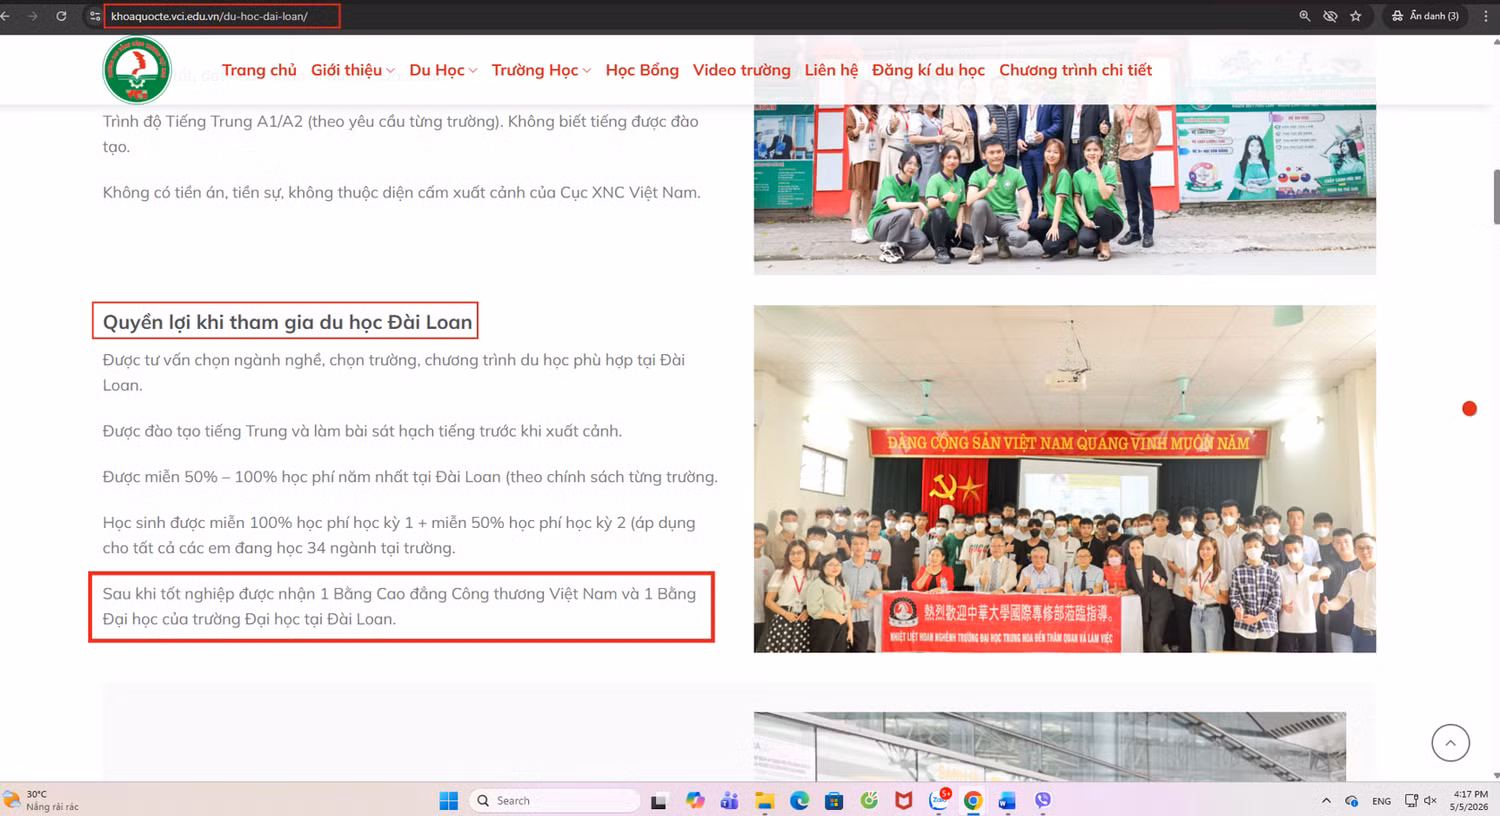
Task: Click the muted speaker volume icon
Action: (1430, 801)
